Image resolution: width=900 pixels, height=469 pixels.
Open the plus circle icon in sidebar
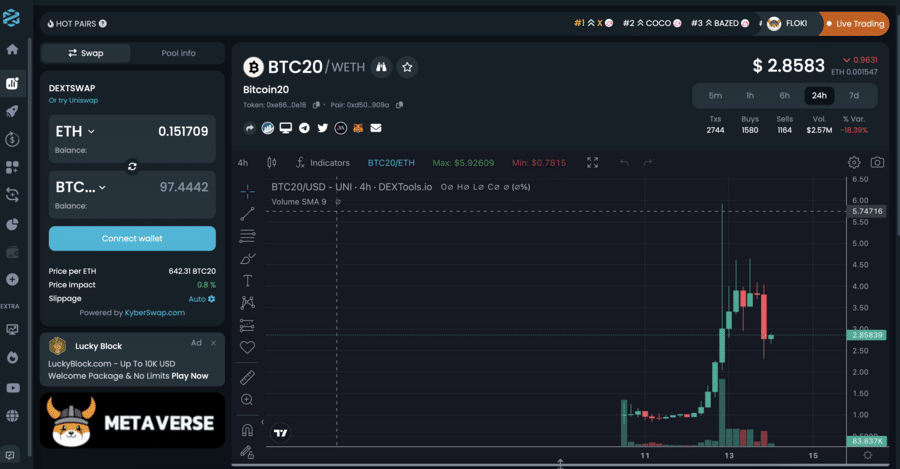[12, 280]
